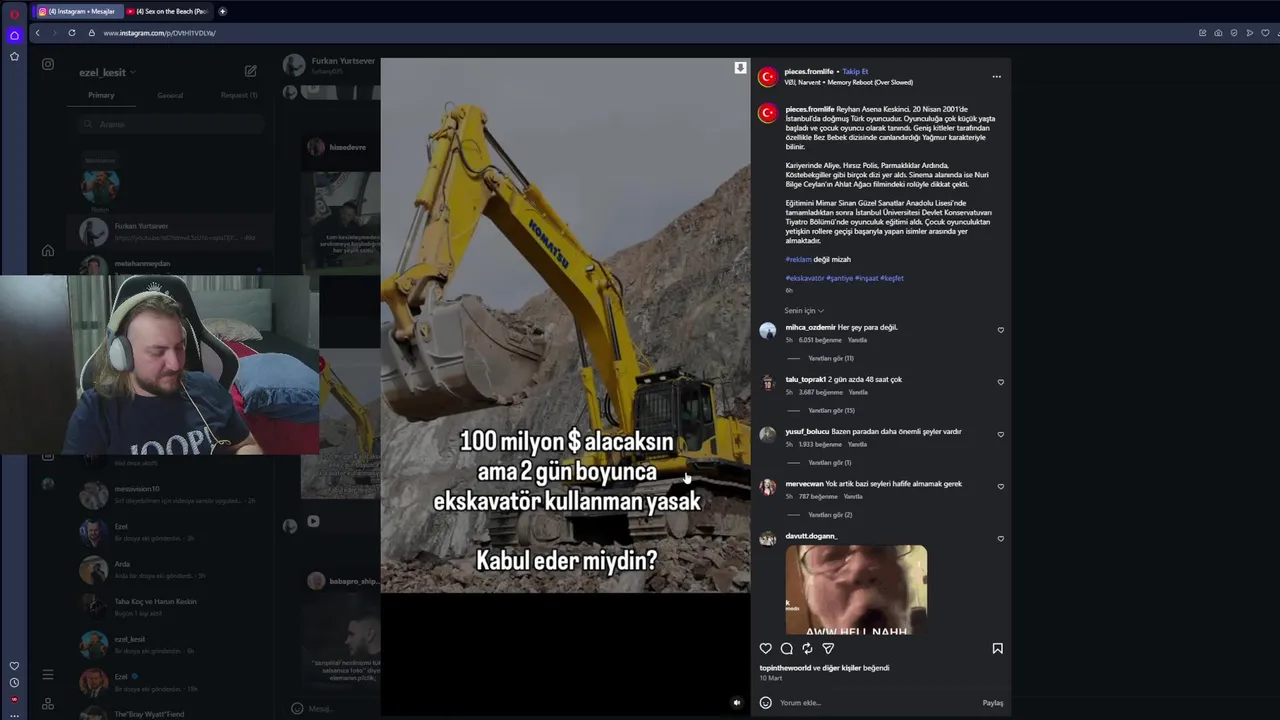Open the mesavision10 conversation
The image size is (1280, 720).
pyautogui.click(x=171, y=494)
